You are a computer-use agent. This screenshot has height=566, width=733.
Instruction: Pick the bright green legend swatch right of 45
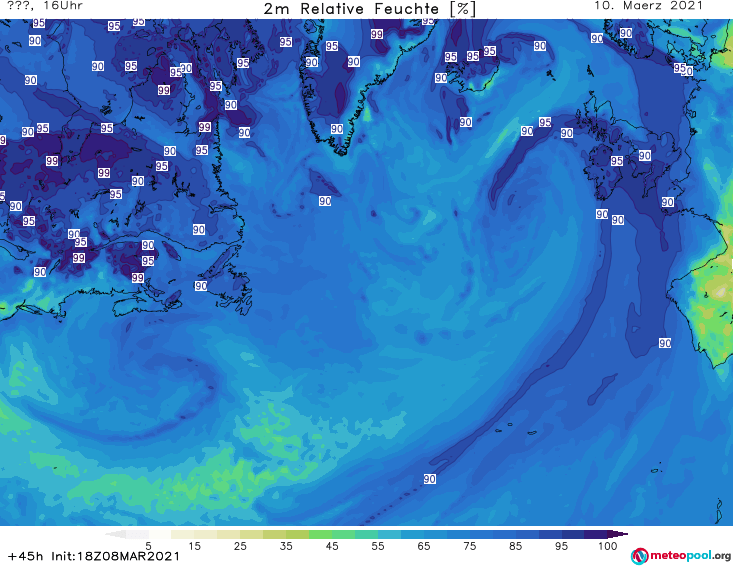[343, 534]
